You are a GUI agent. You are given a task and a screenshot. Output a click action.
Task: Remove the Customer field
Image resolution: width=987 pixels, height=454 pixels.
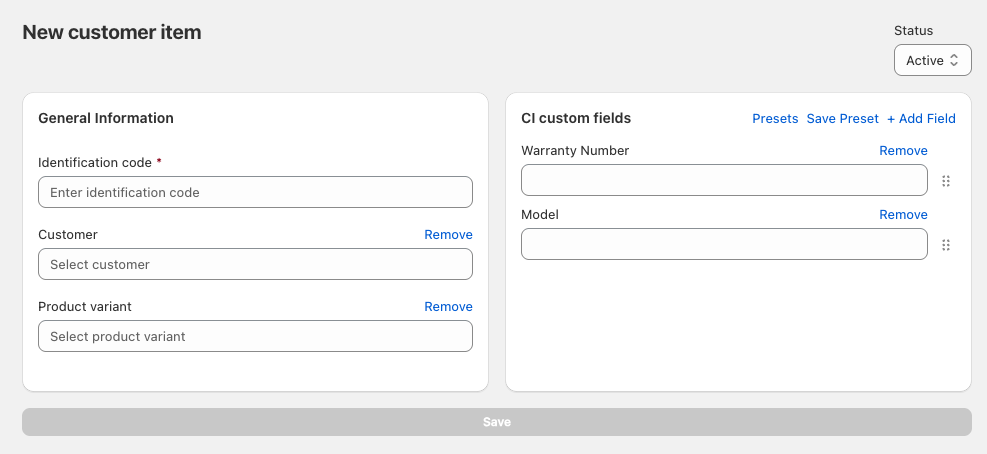(448, 235)
